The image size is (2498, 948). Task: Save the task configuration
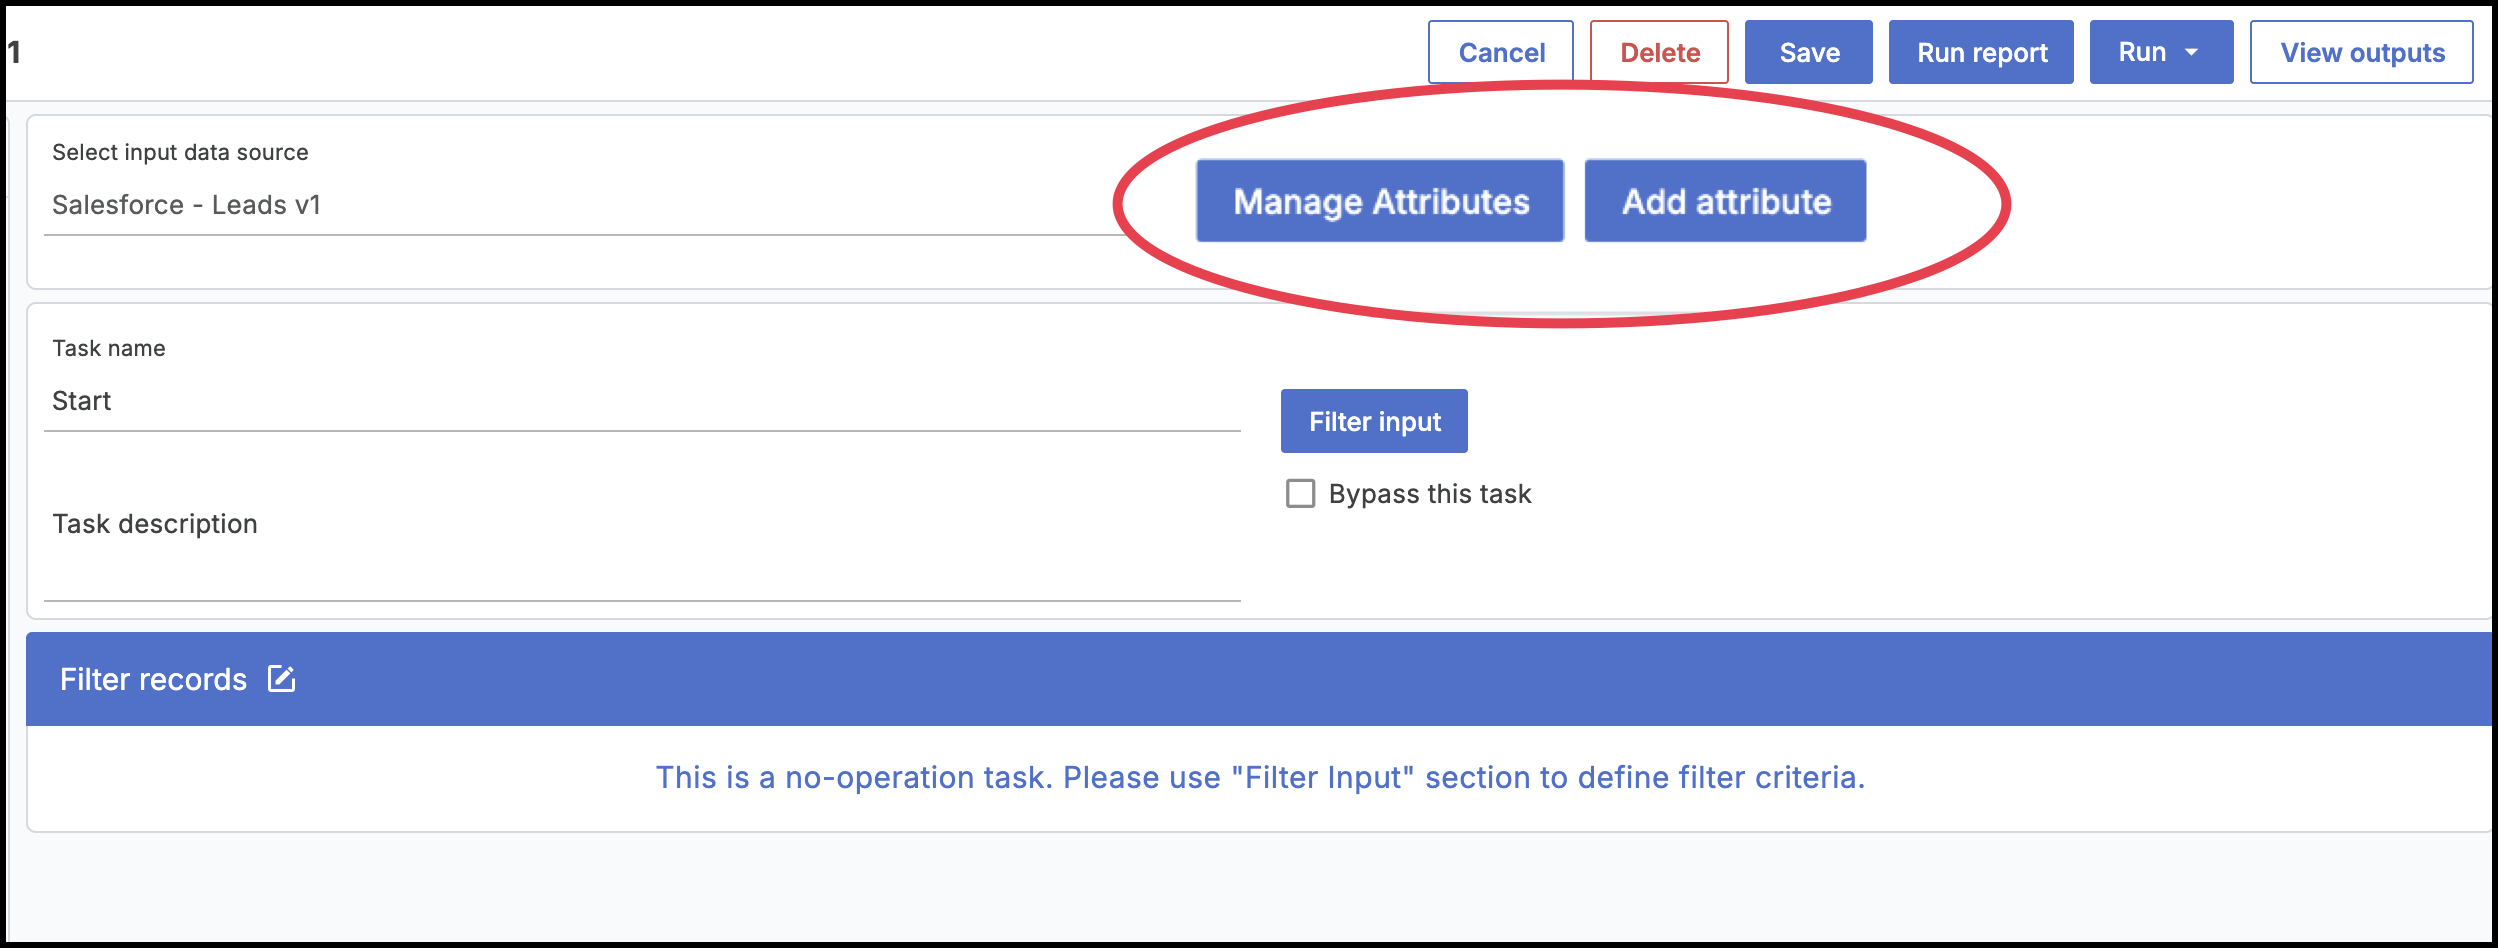1809,52
